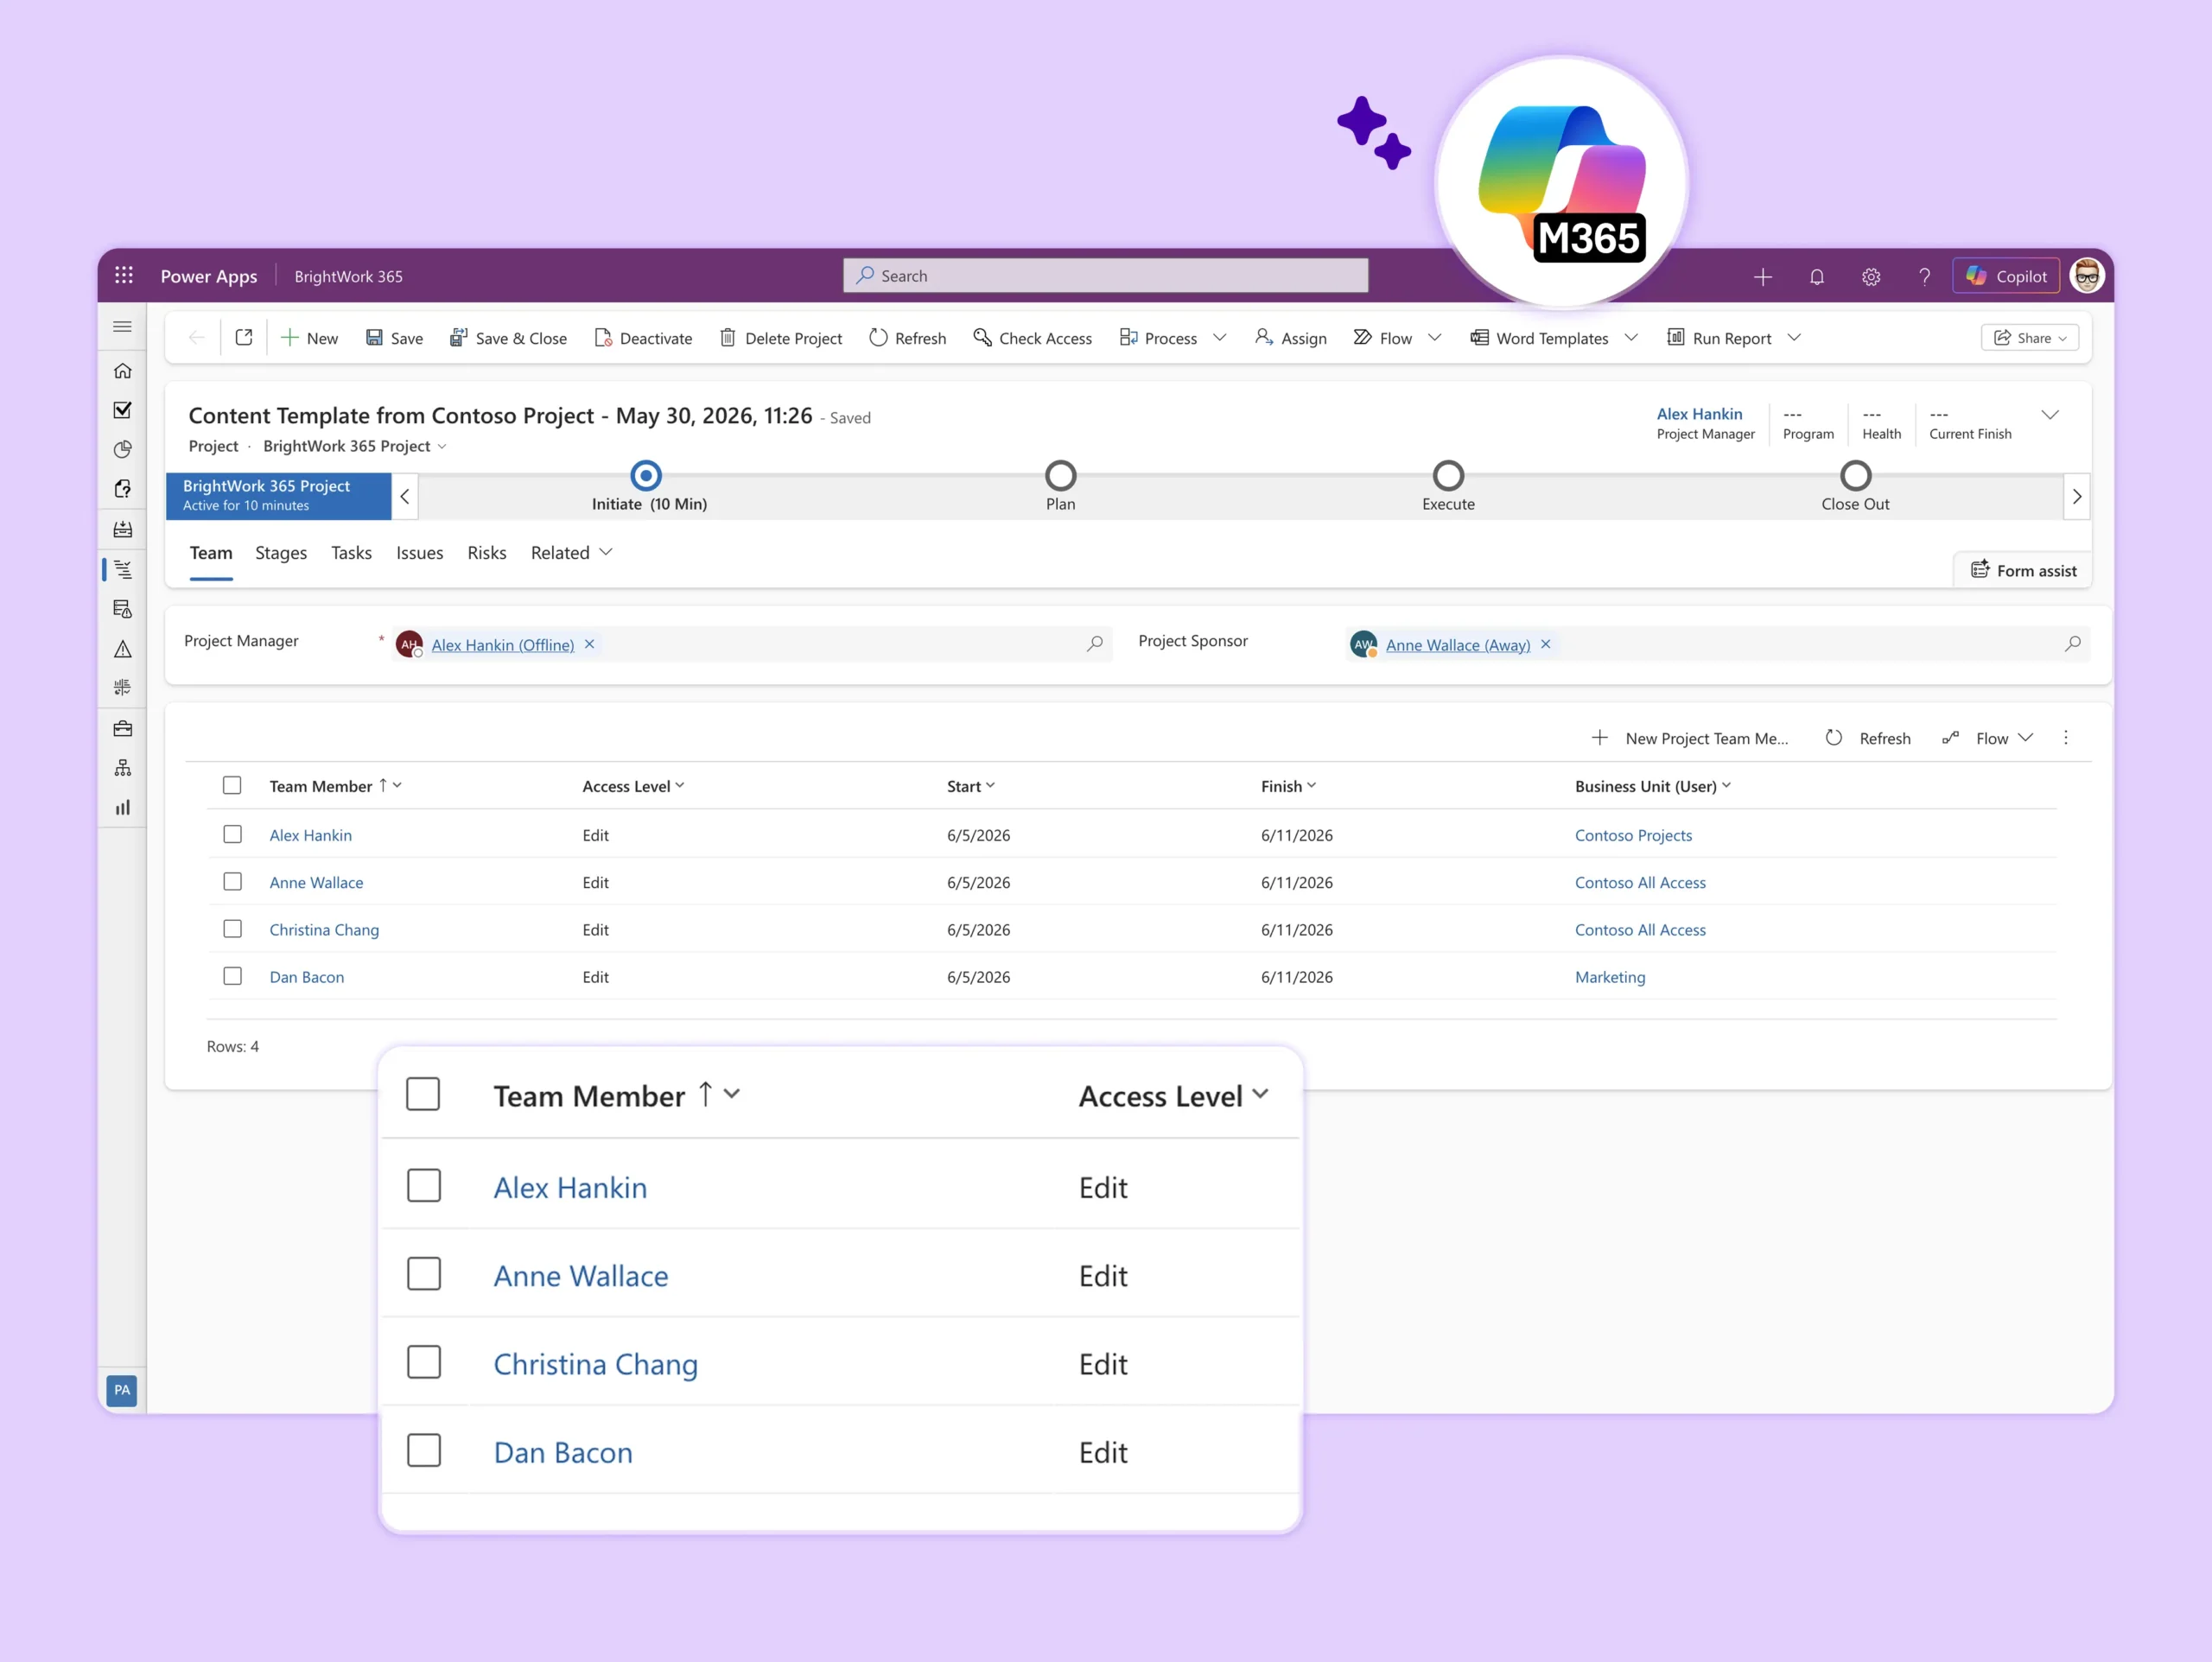Toggle select-all checkbox in small grid header
This screenshot has height=1662, width=2212.
pos(232,786)
